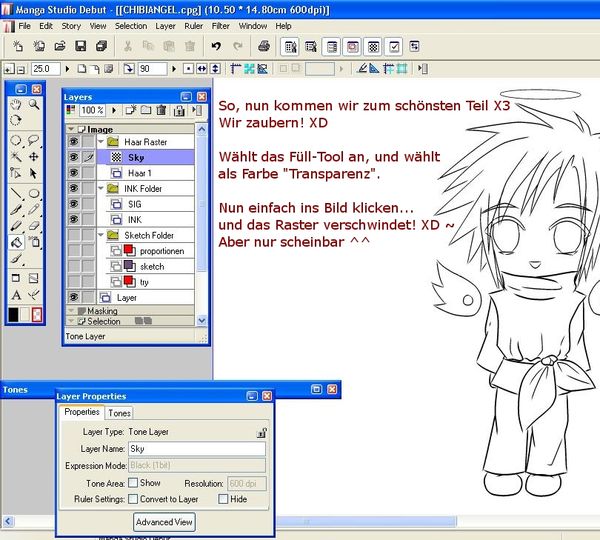Collapse the Haar Raster folder
This screenshot has width=600, height=540.
tap(101, 142)
